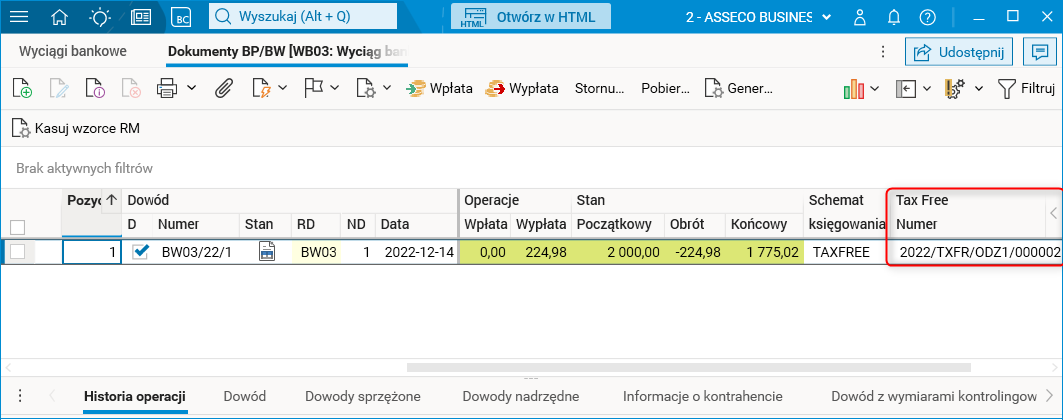
Task: Tick row checkbox for BW03/22/1
Action: (x=18, y=252)
